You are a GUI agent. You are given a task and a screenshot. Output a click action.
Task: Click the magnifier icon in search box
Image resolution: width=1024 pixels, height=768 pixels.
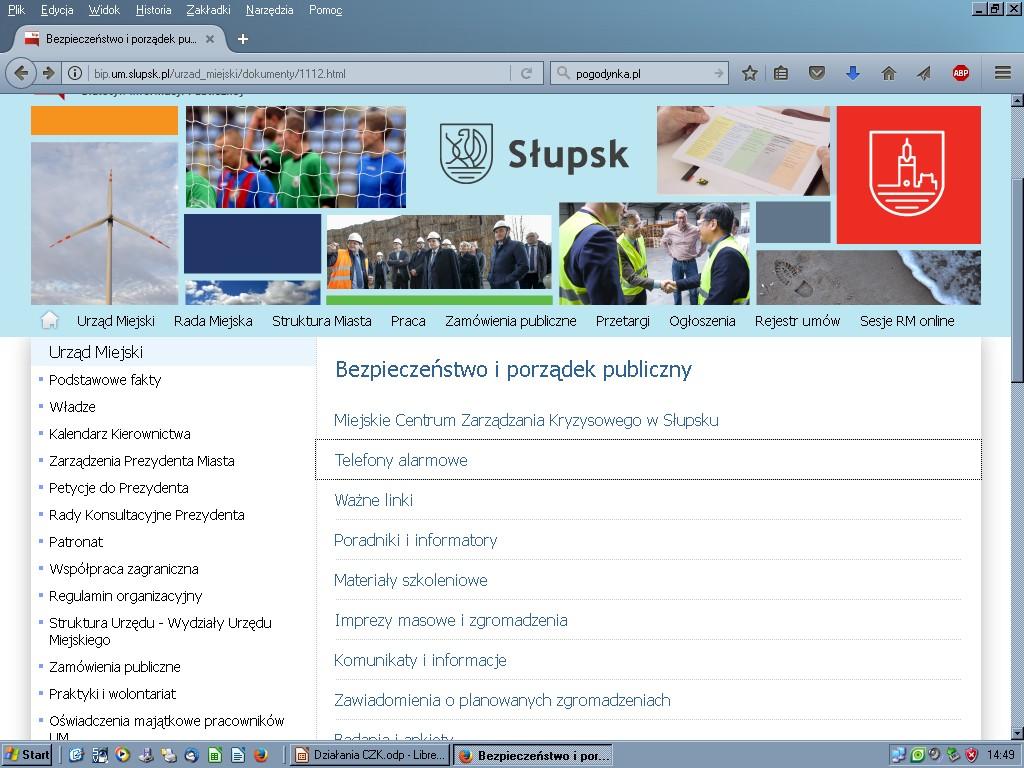click(563, 73)
